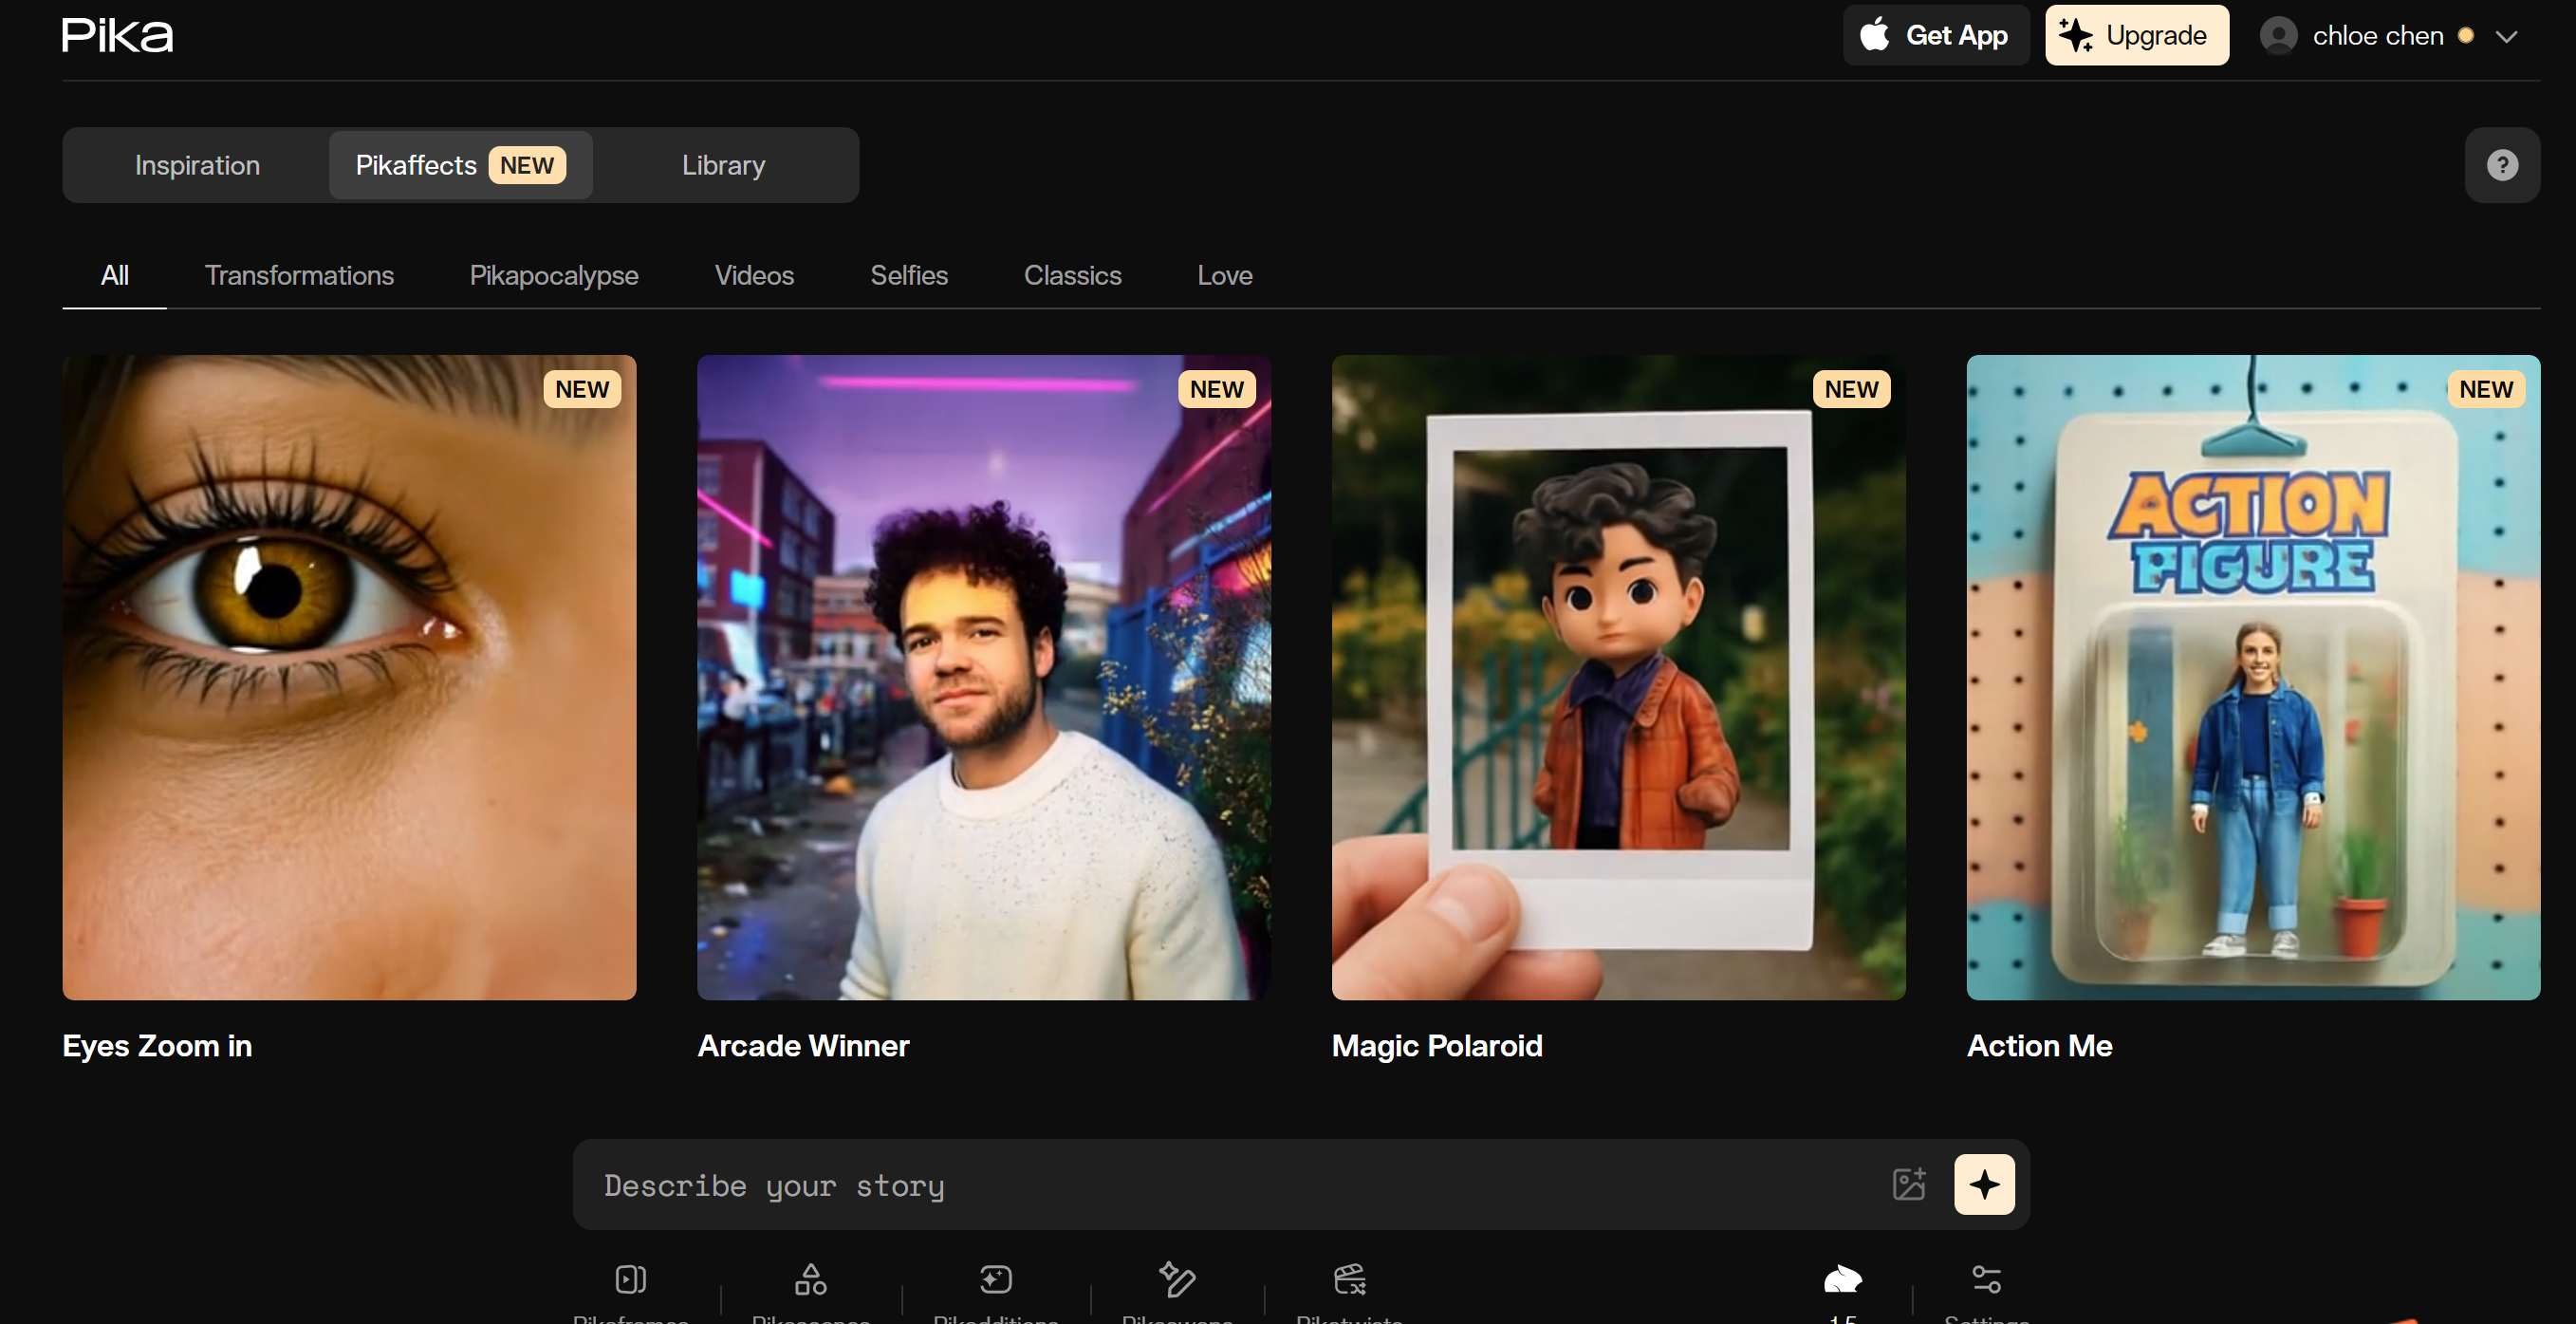
Task: Click the Get App button
Action: (x=1935, y=36)
